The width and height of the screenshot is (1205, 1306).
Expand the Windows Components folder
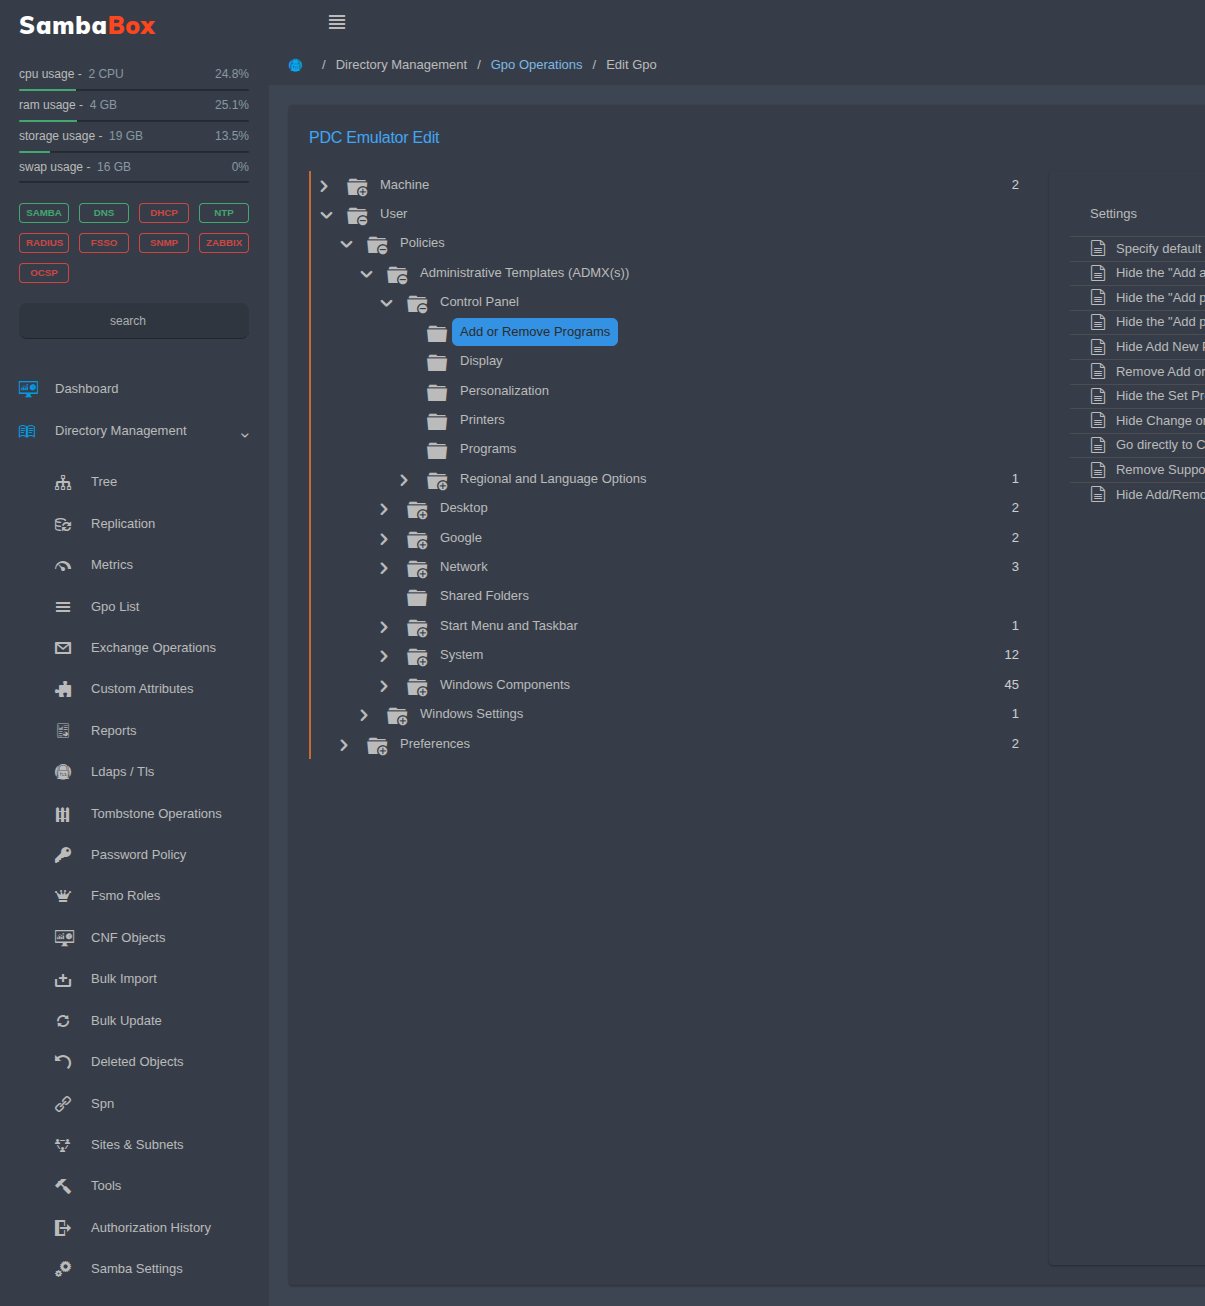[x=384, y=686]
